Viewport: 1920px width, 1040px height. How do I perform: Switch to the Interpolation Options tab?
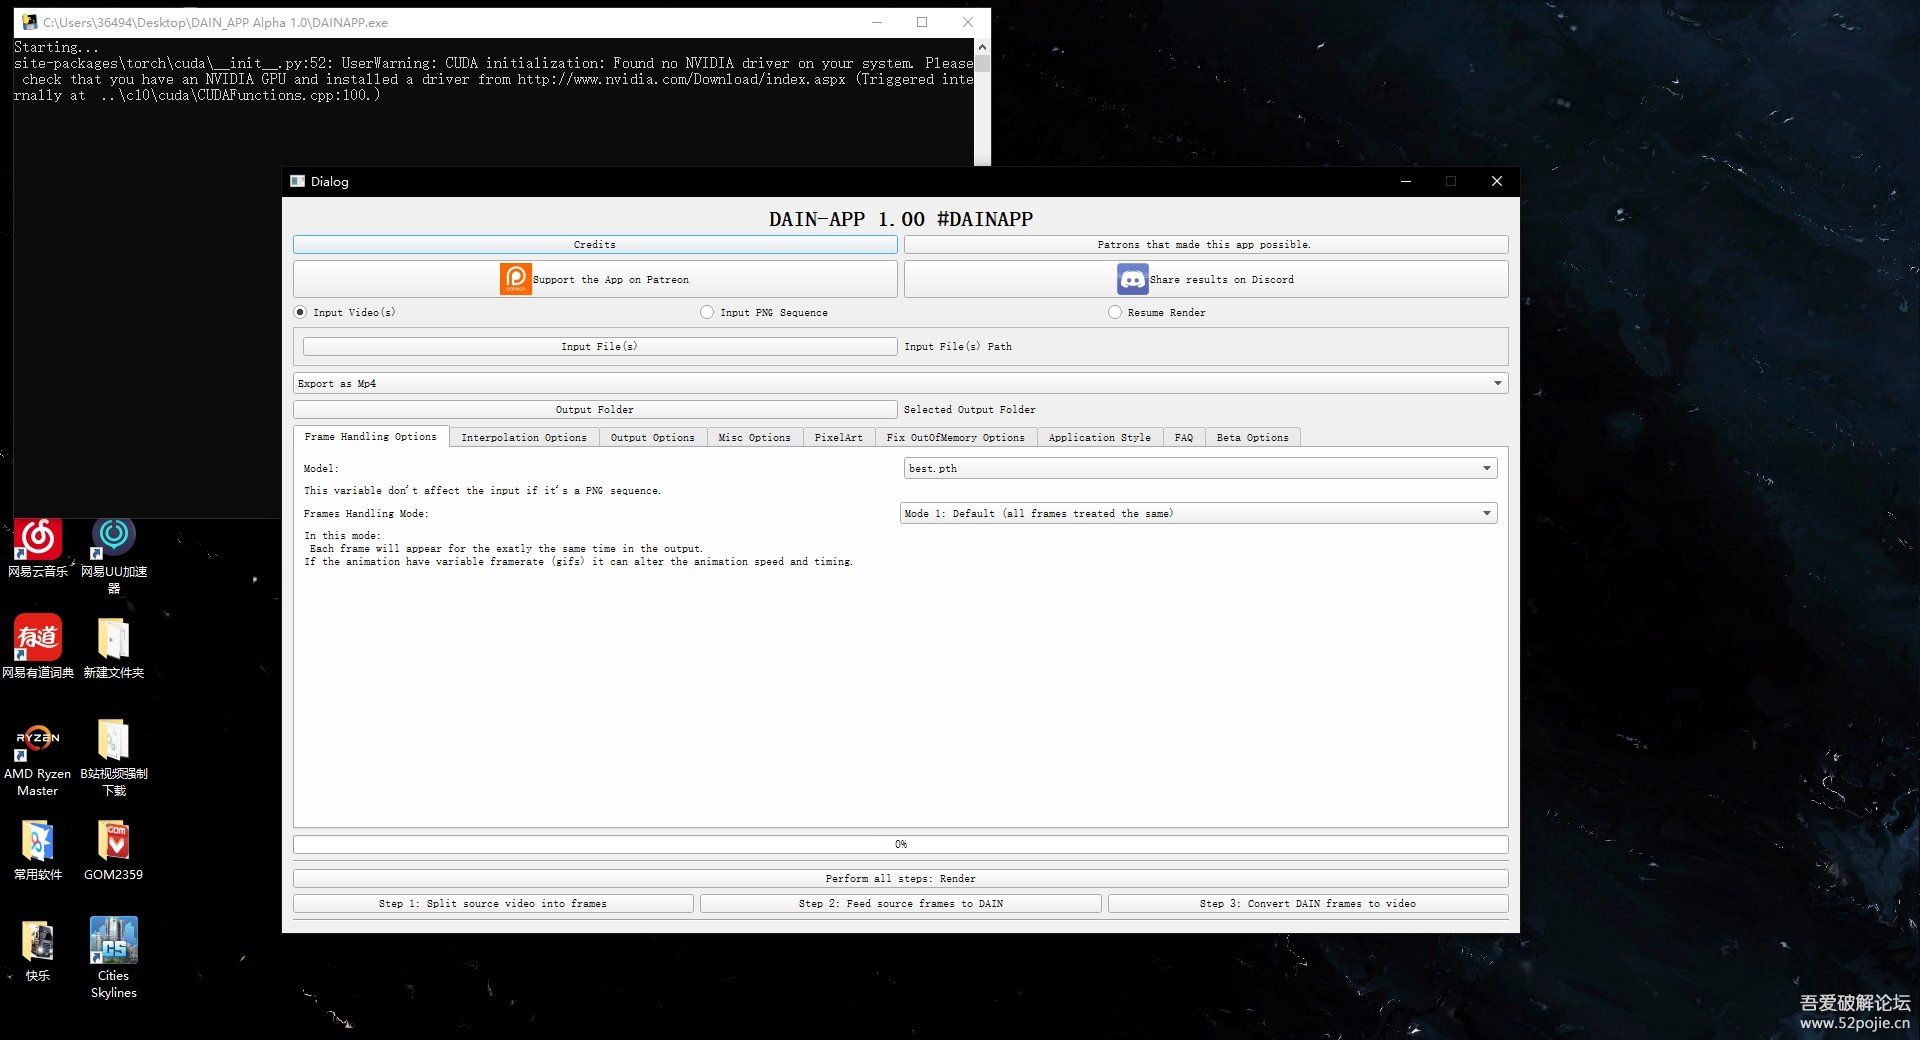point(524,438)
